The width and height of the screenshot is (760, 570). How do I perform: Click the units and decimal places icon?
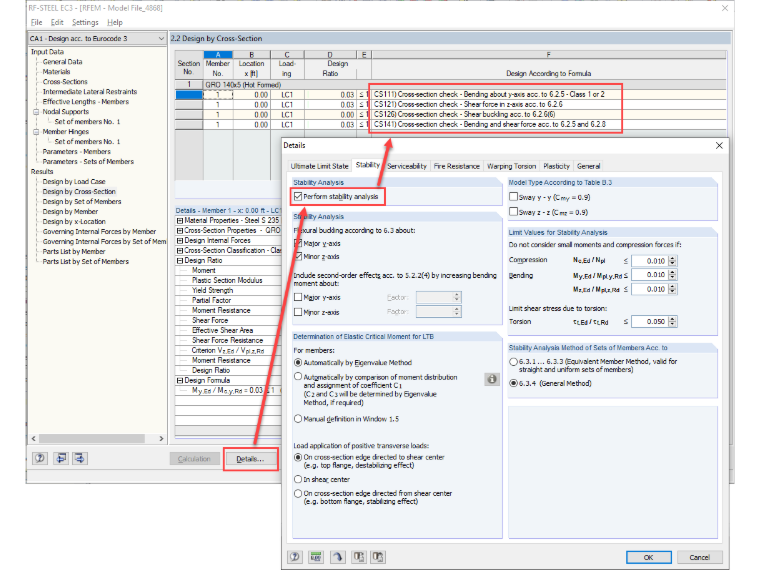[x=316, y=557]
